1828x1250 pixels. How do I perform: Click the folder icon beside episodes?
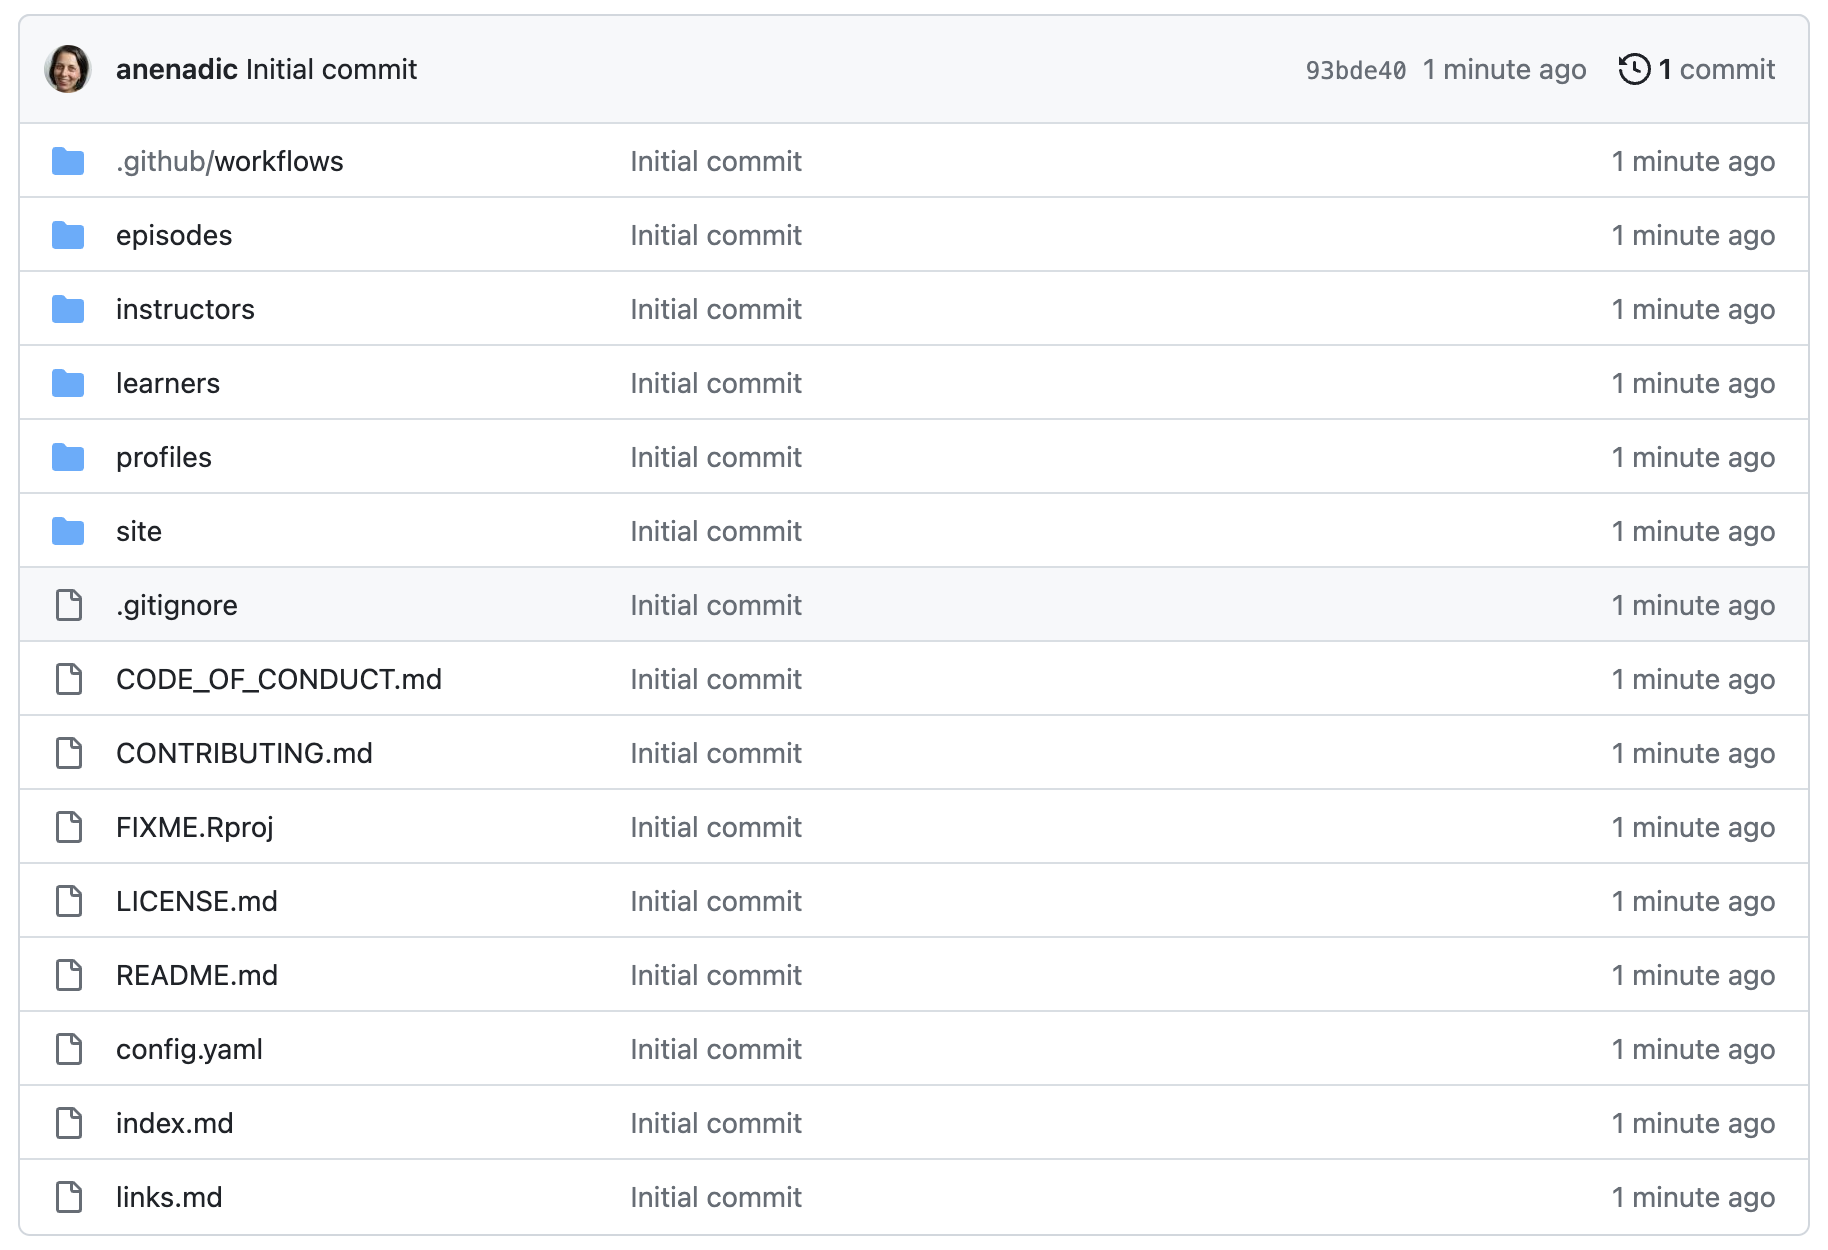pyautogui.click(x=68, y=235)
